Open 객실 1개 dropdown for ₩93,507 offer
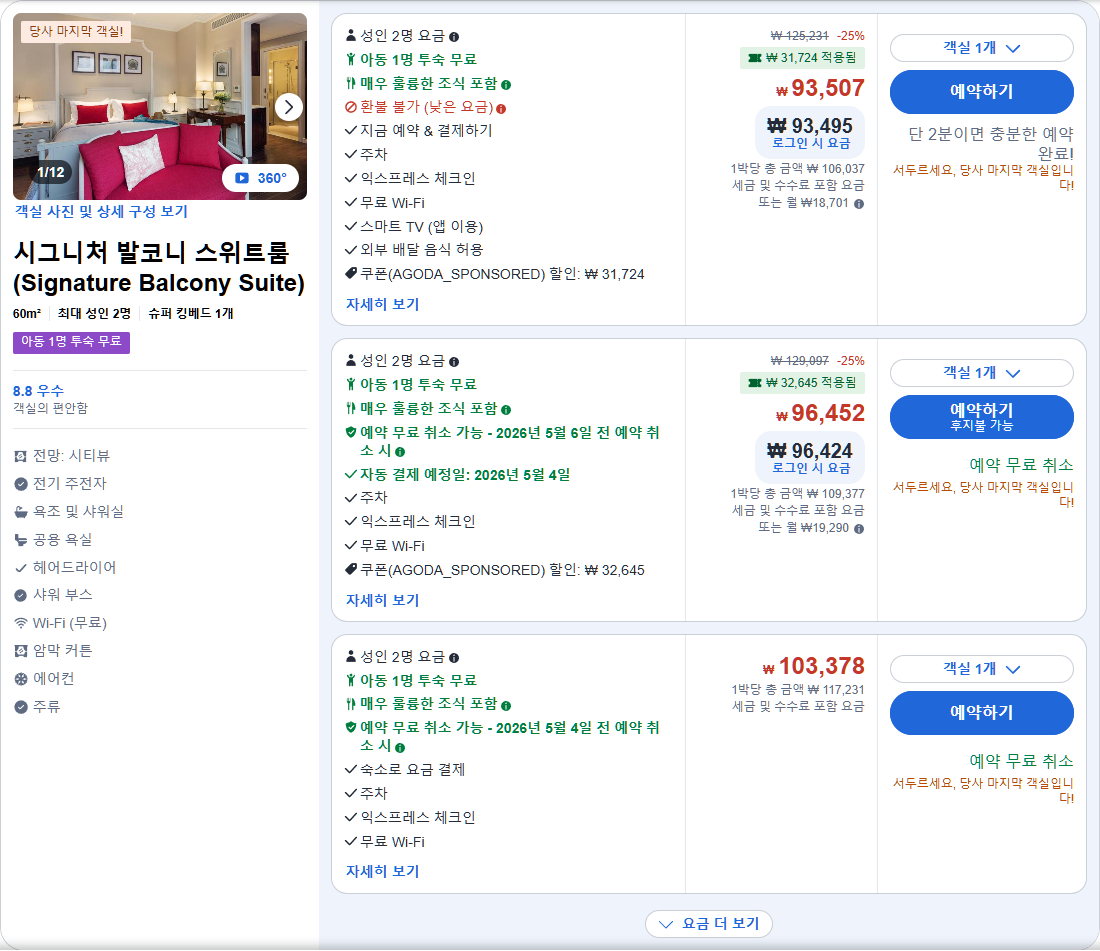This screenshot has width=1100, height=951. click(x=981, y=48)
